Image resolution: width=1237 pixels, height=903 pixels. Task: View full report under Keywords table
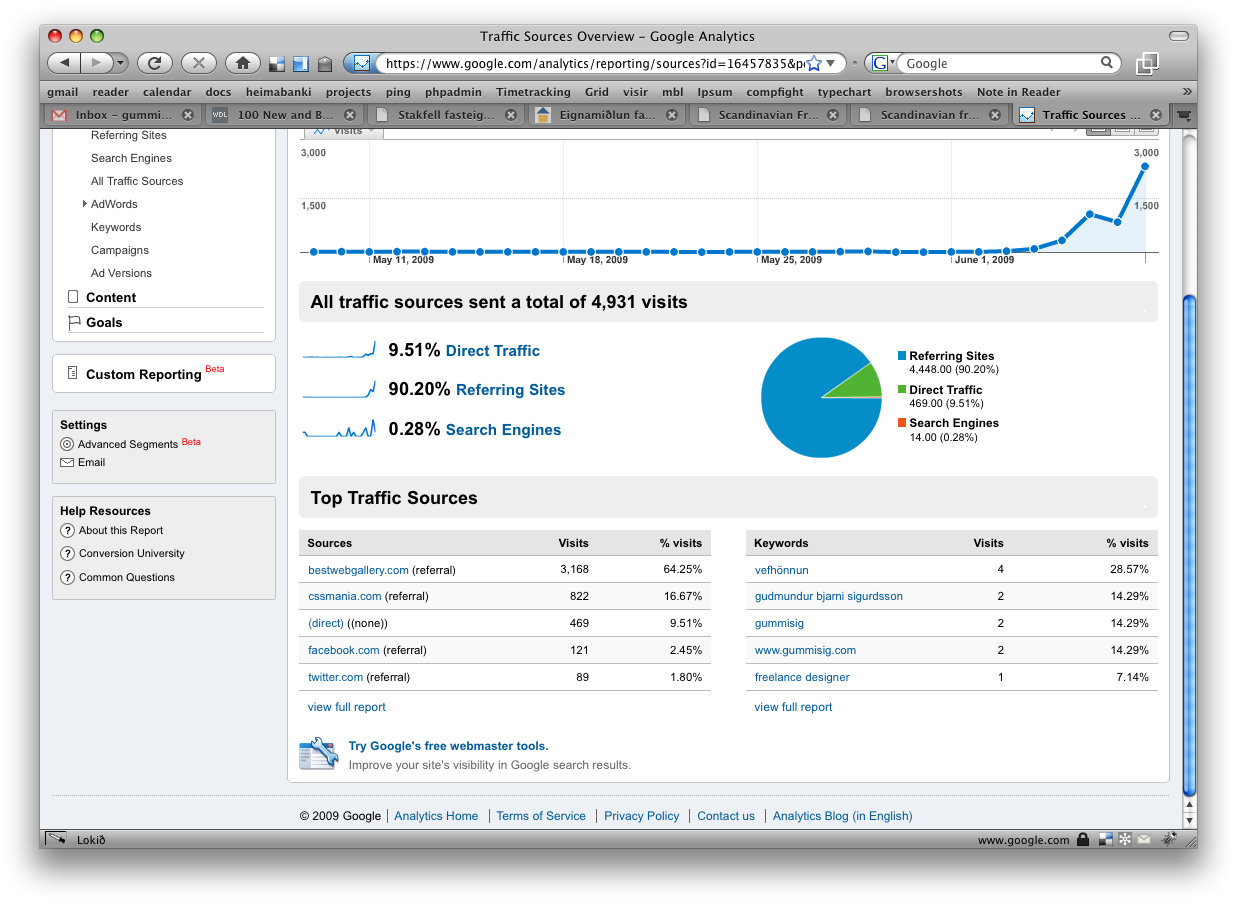pos(794,707)
